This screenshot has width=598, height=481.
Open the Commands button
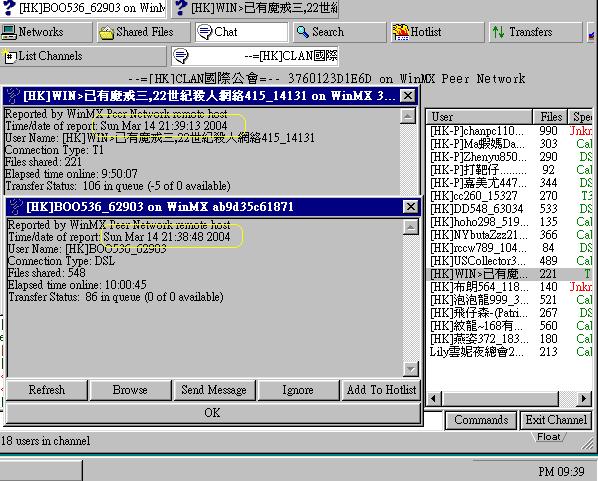pos(481,420)
